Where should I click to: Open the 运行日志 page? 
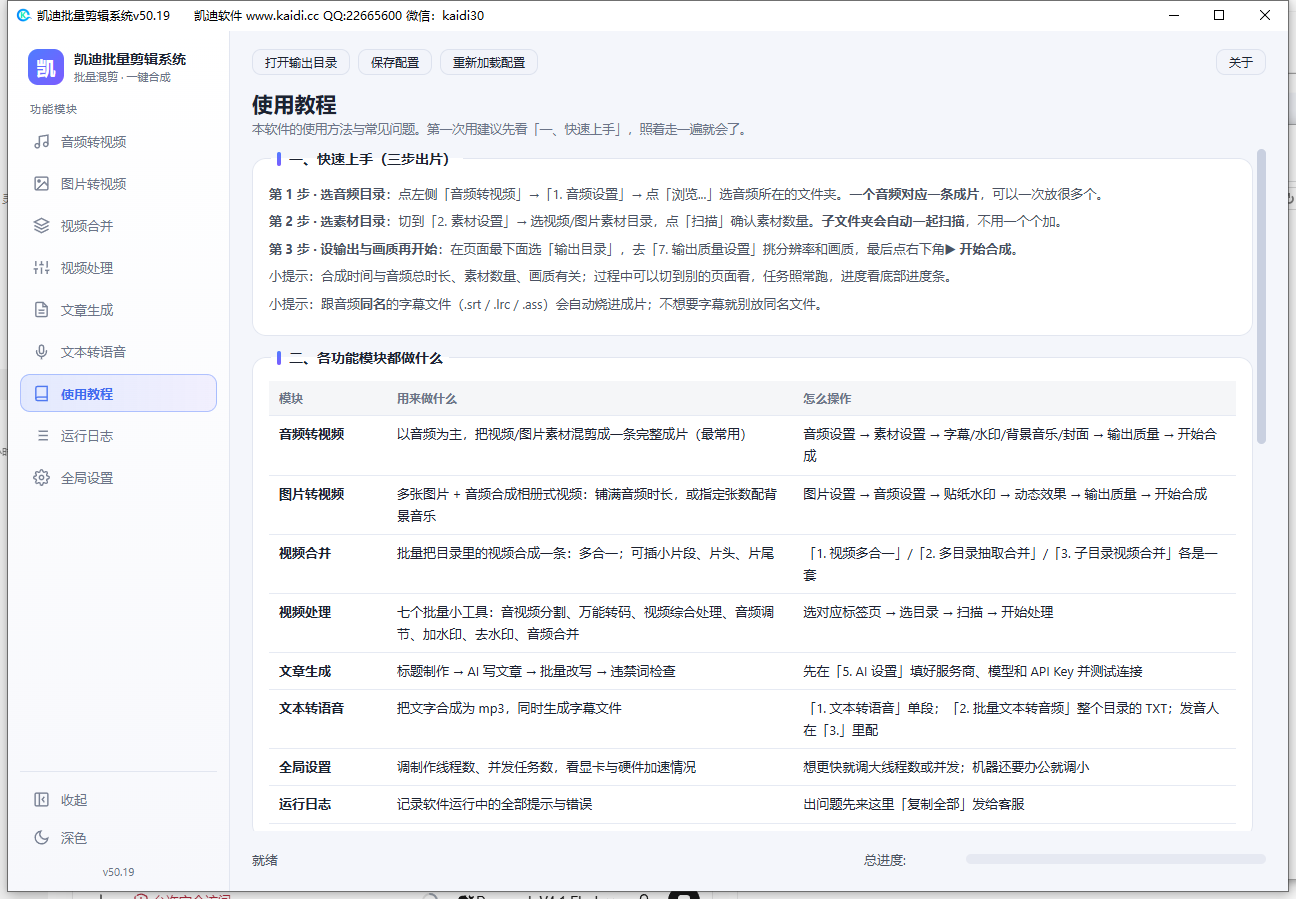118,436
